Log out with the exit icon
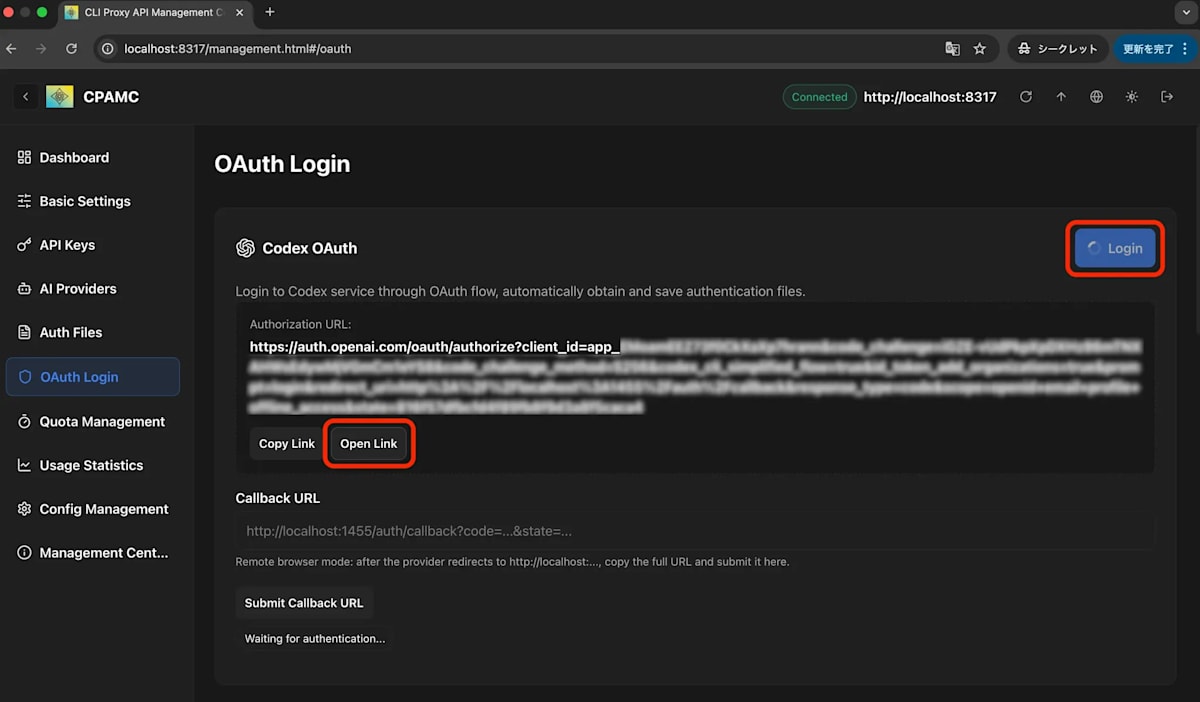Image resolution: width=1200 pixels, height=702 pixels. tap(1167, 97)
